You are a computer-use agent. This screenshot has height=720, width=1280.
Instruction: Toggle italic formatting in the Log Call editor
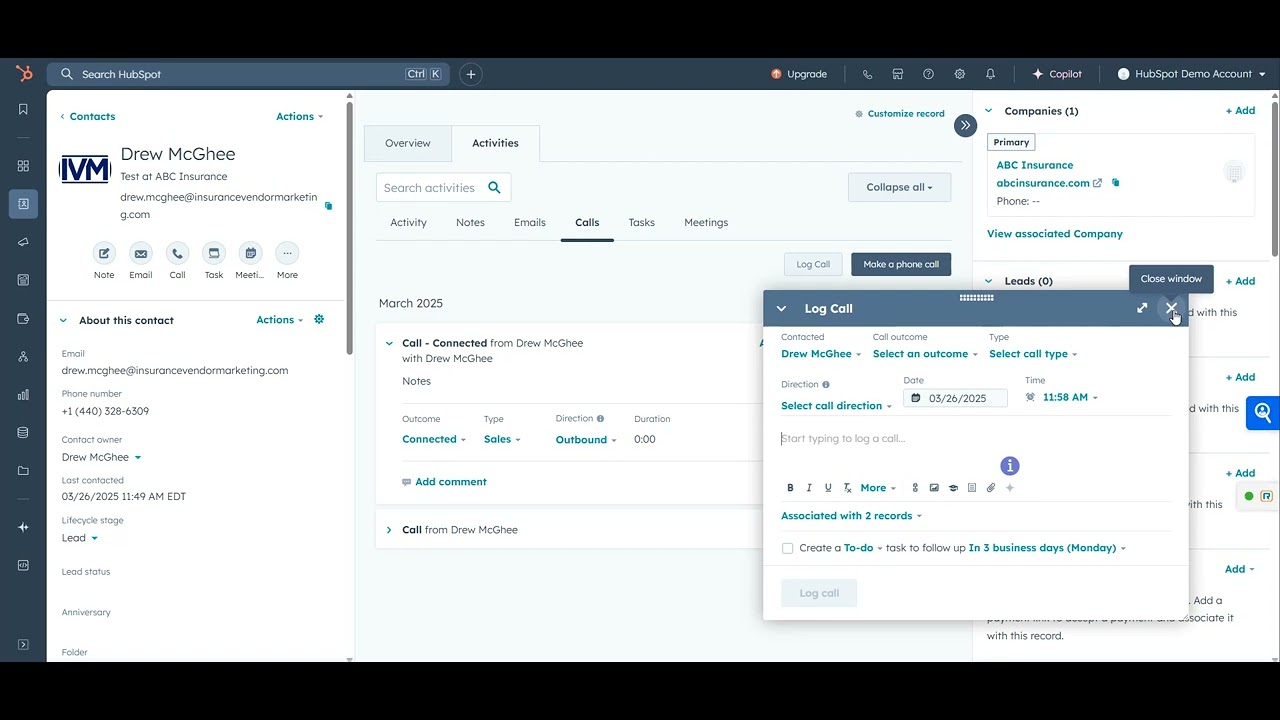point(809,488)
